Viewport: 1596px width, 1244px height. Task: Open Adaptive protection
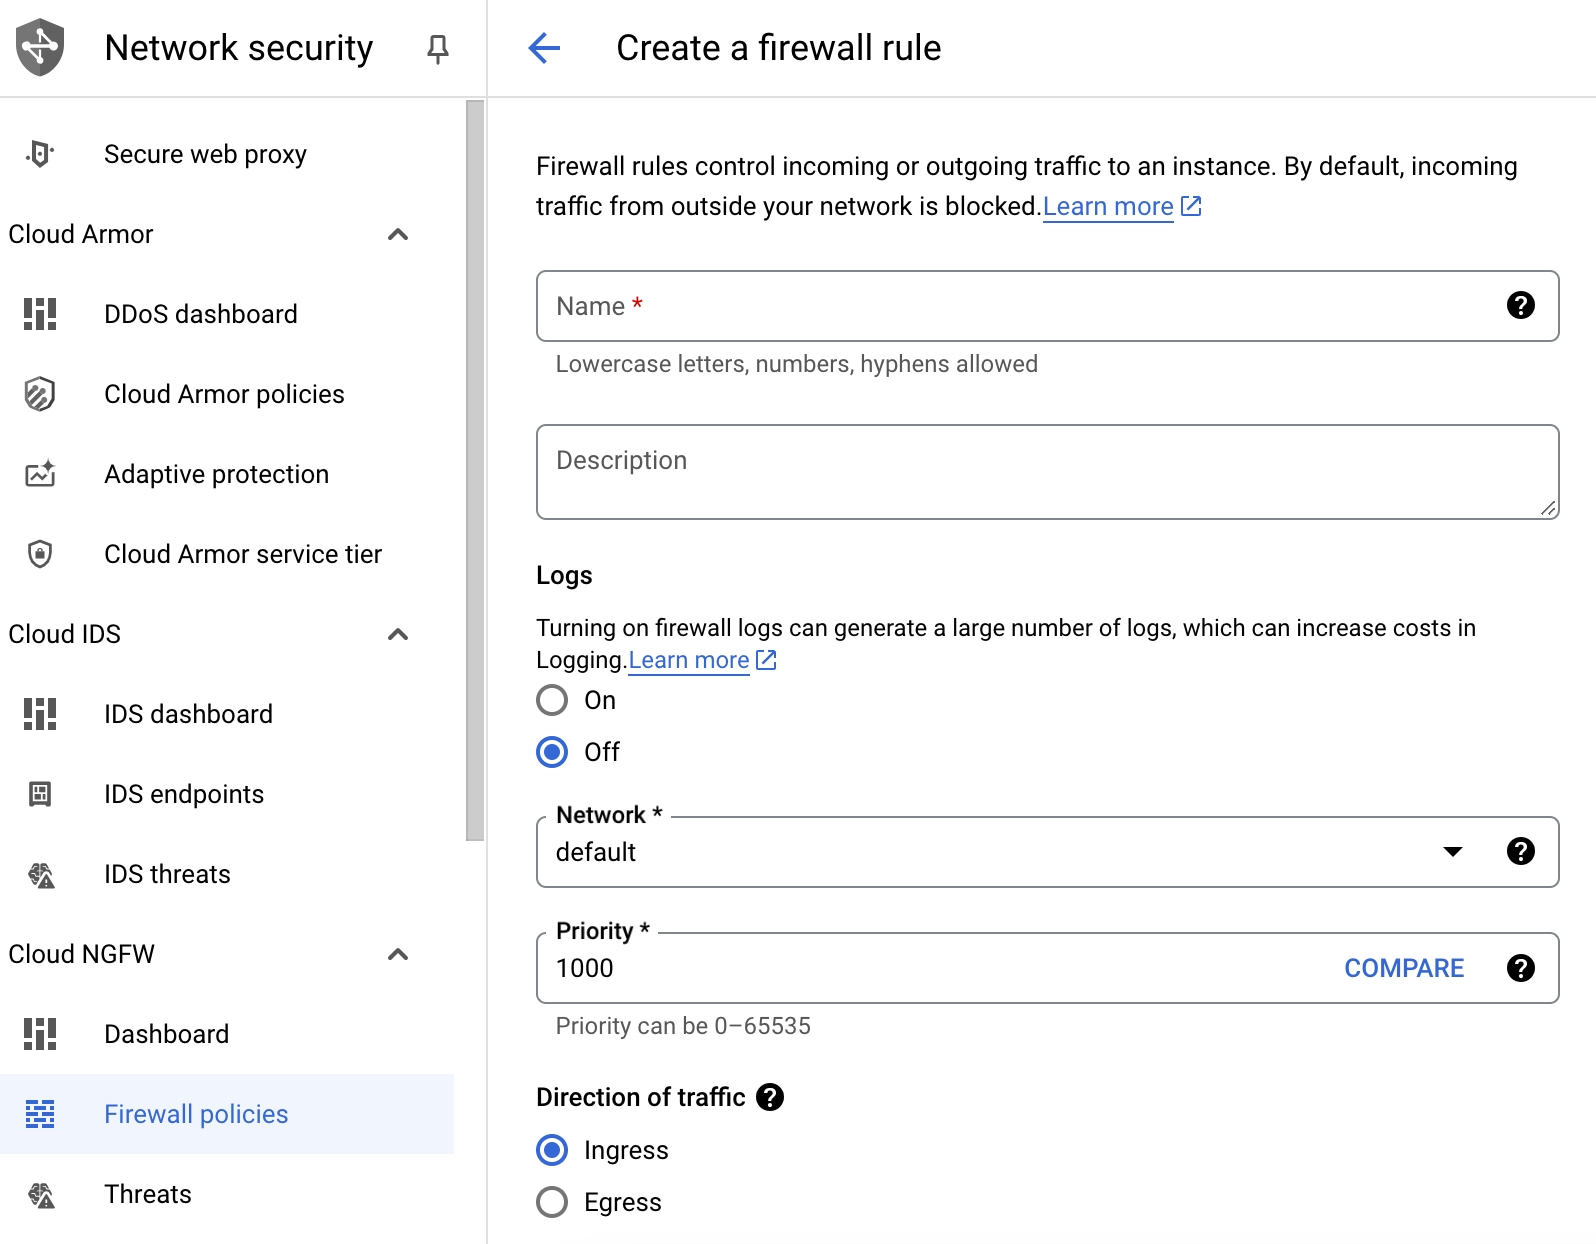(x=216, y=474)
